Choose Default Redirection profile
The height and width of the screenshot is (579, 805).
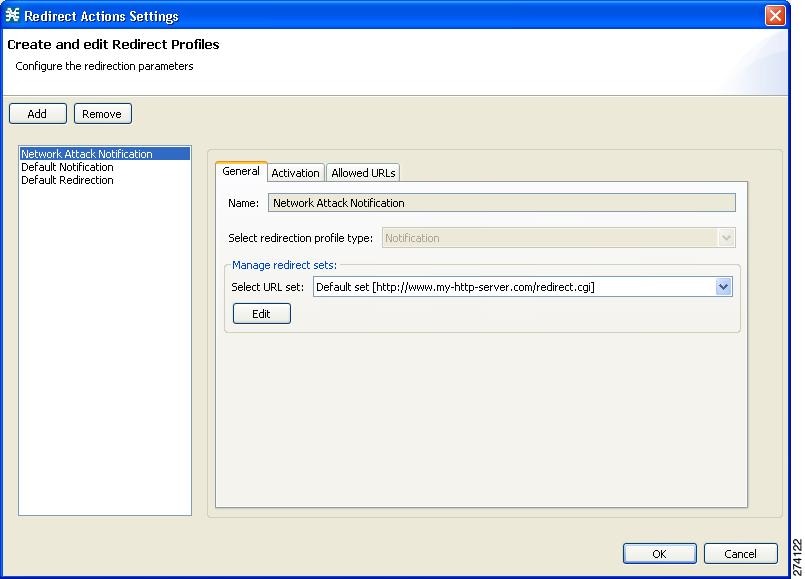point(67,180)
